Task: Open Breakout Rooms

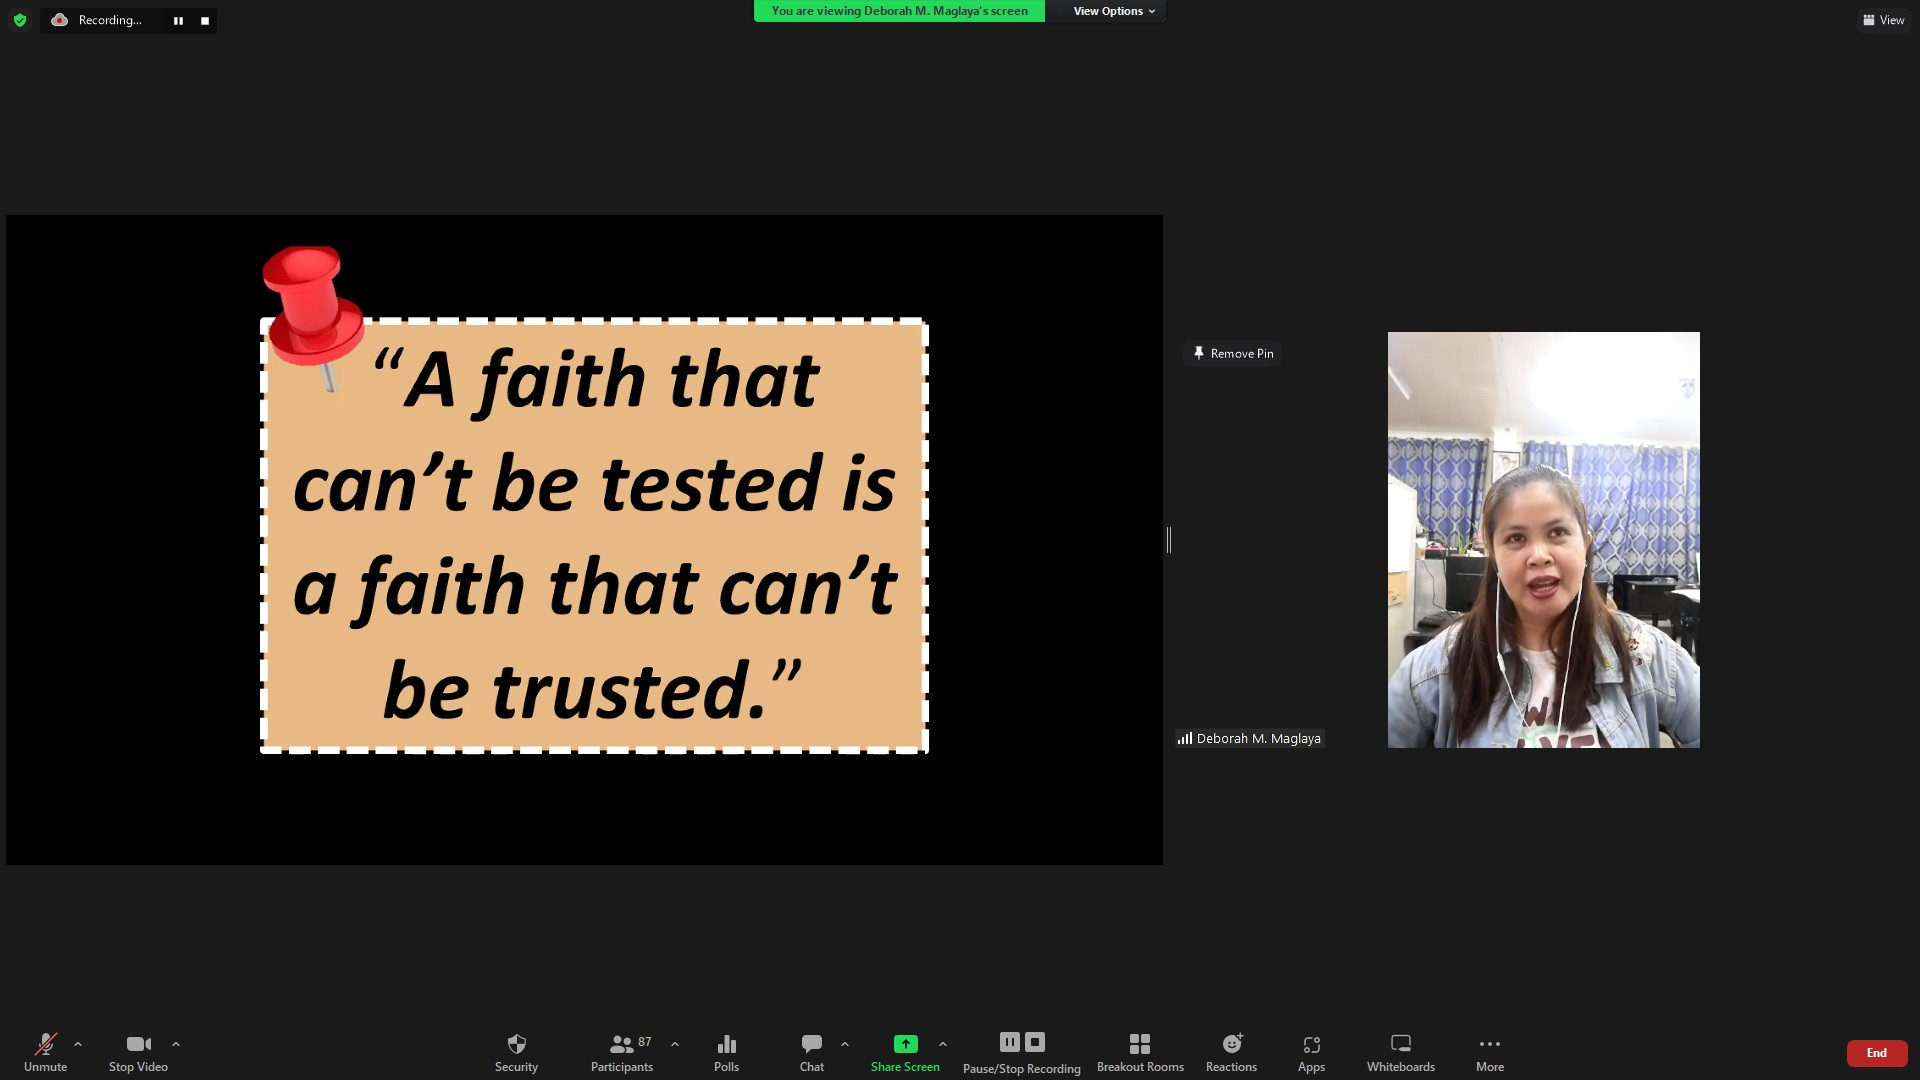Action: 1140,1052
